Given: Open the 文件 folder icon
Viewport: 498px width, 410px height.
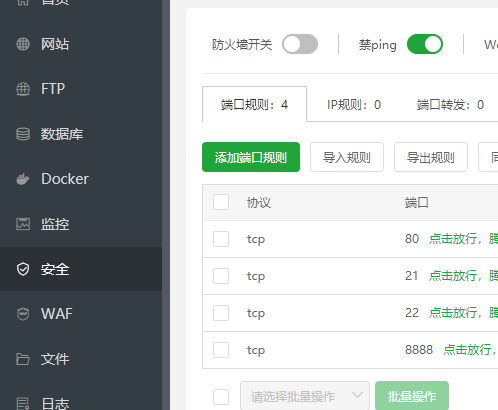Looking at the screenshot, I should pyautogui.click(x=23, y=359).
